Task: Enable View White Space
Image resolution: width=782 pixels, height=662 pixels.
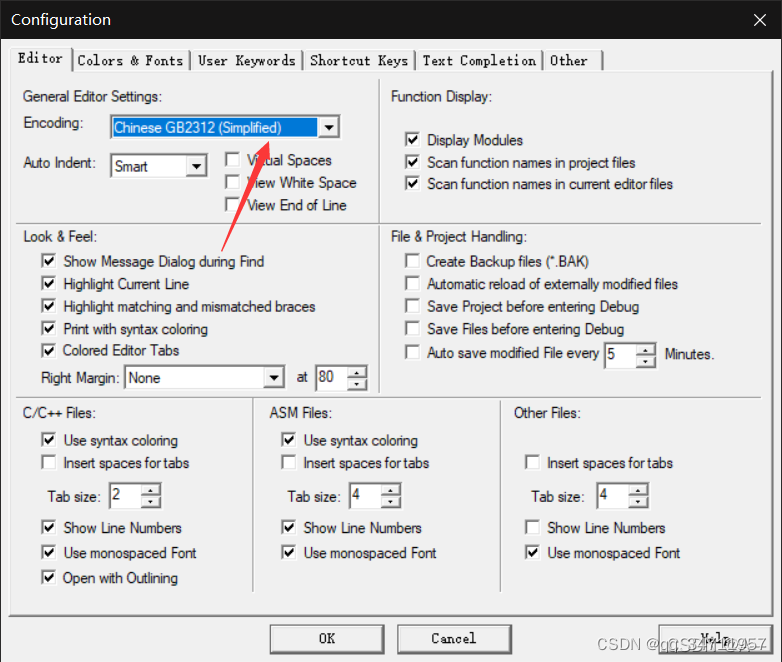Action: pyautogui.click(x=232, y=182)
